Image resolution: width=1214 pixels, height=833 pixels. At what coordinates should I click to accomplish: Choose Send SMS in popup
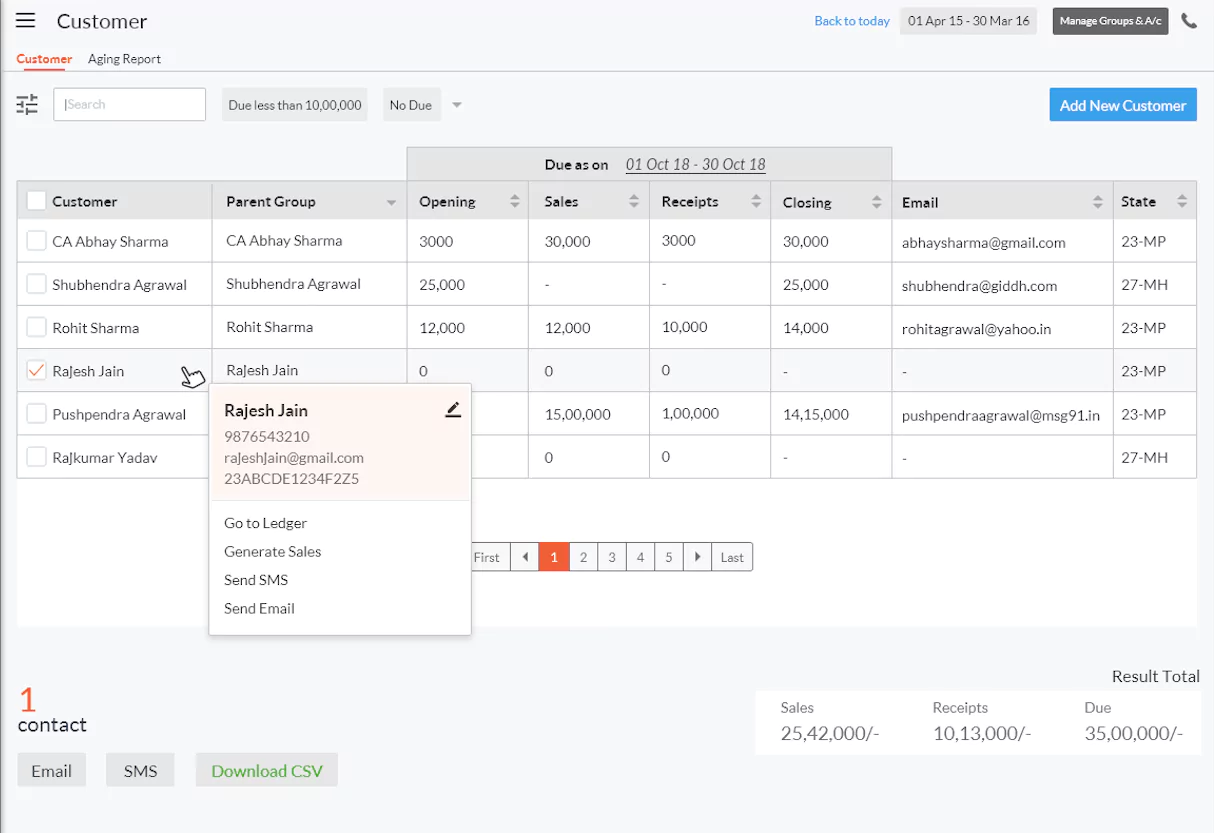click(x=256, y=580)
